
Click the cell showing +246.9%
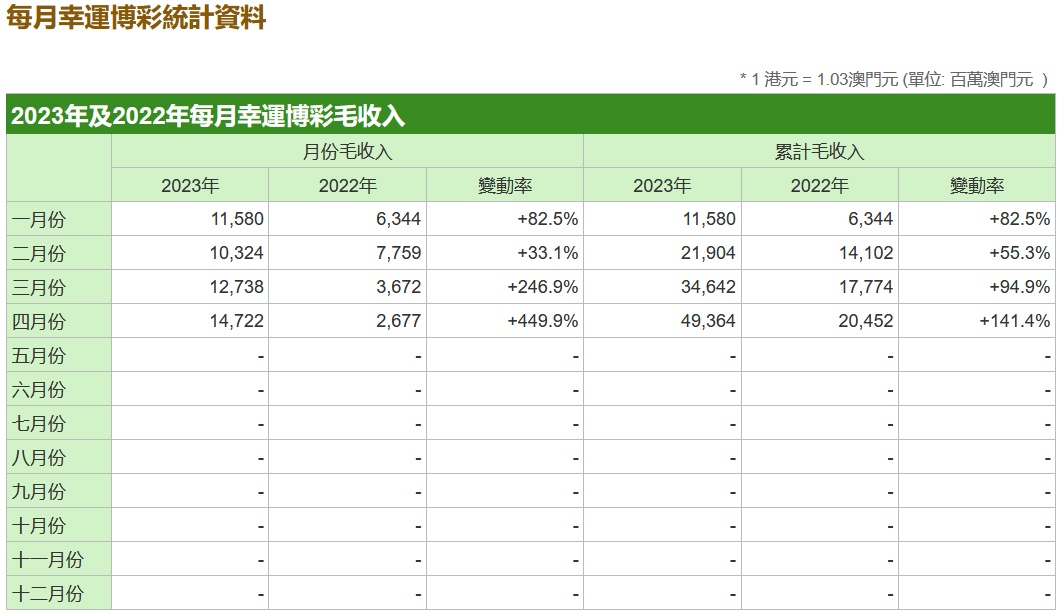[543, 287]
